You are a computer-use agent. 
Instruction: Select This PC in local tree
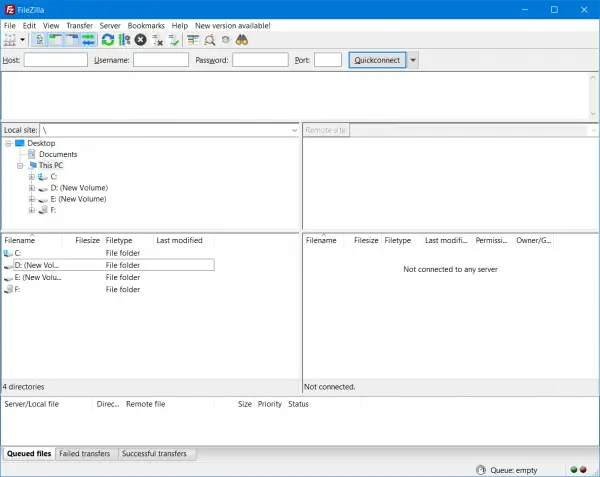pos(51,165)
